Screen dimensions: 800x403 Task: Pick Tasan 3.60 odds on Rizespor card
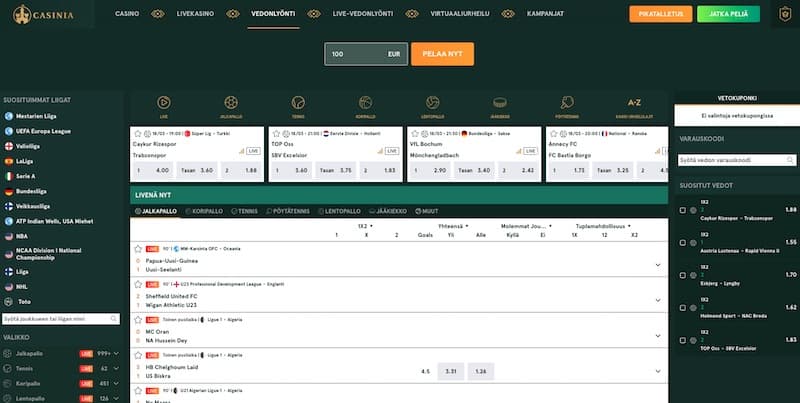[197, 170]
